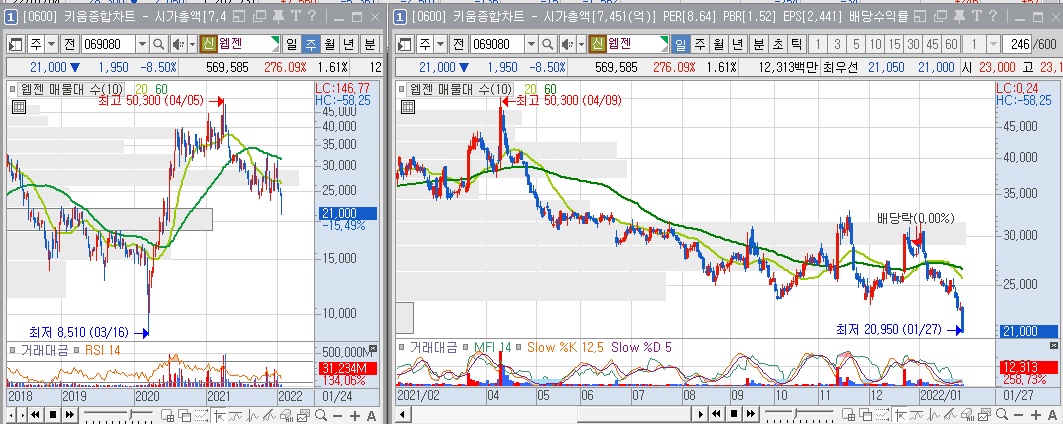Click search magnifier icon in right chart

[x=548, y=45]
